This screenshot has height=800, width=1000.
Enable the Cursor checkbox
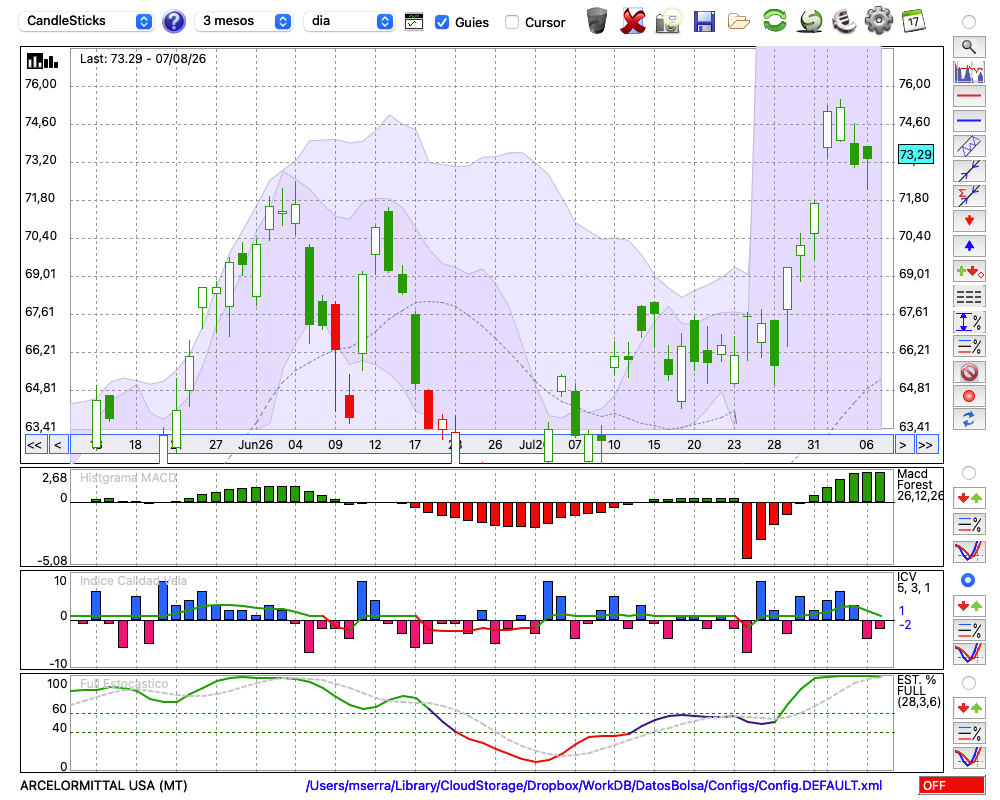pos(511,22)
